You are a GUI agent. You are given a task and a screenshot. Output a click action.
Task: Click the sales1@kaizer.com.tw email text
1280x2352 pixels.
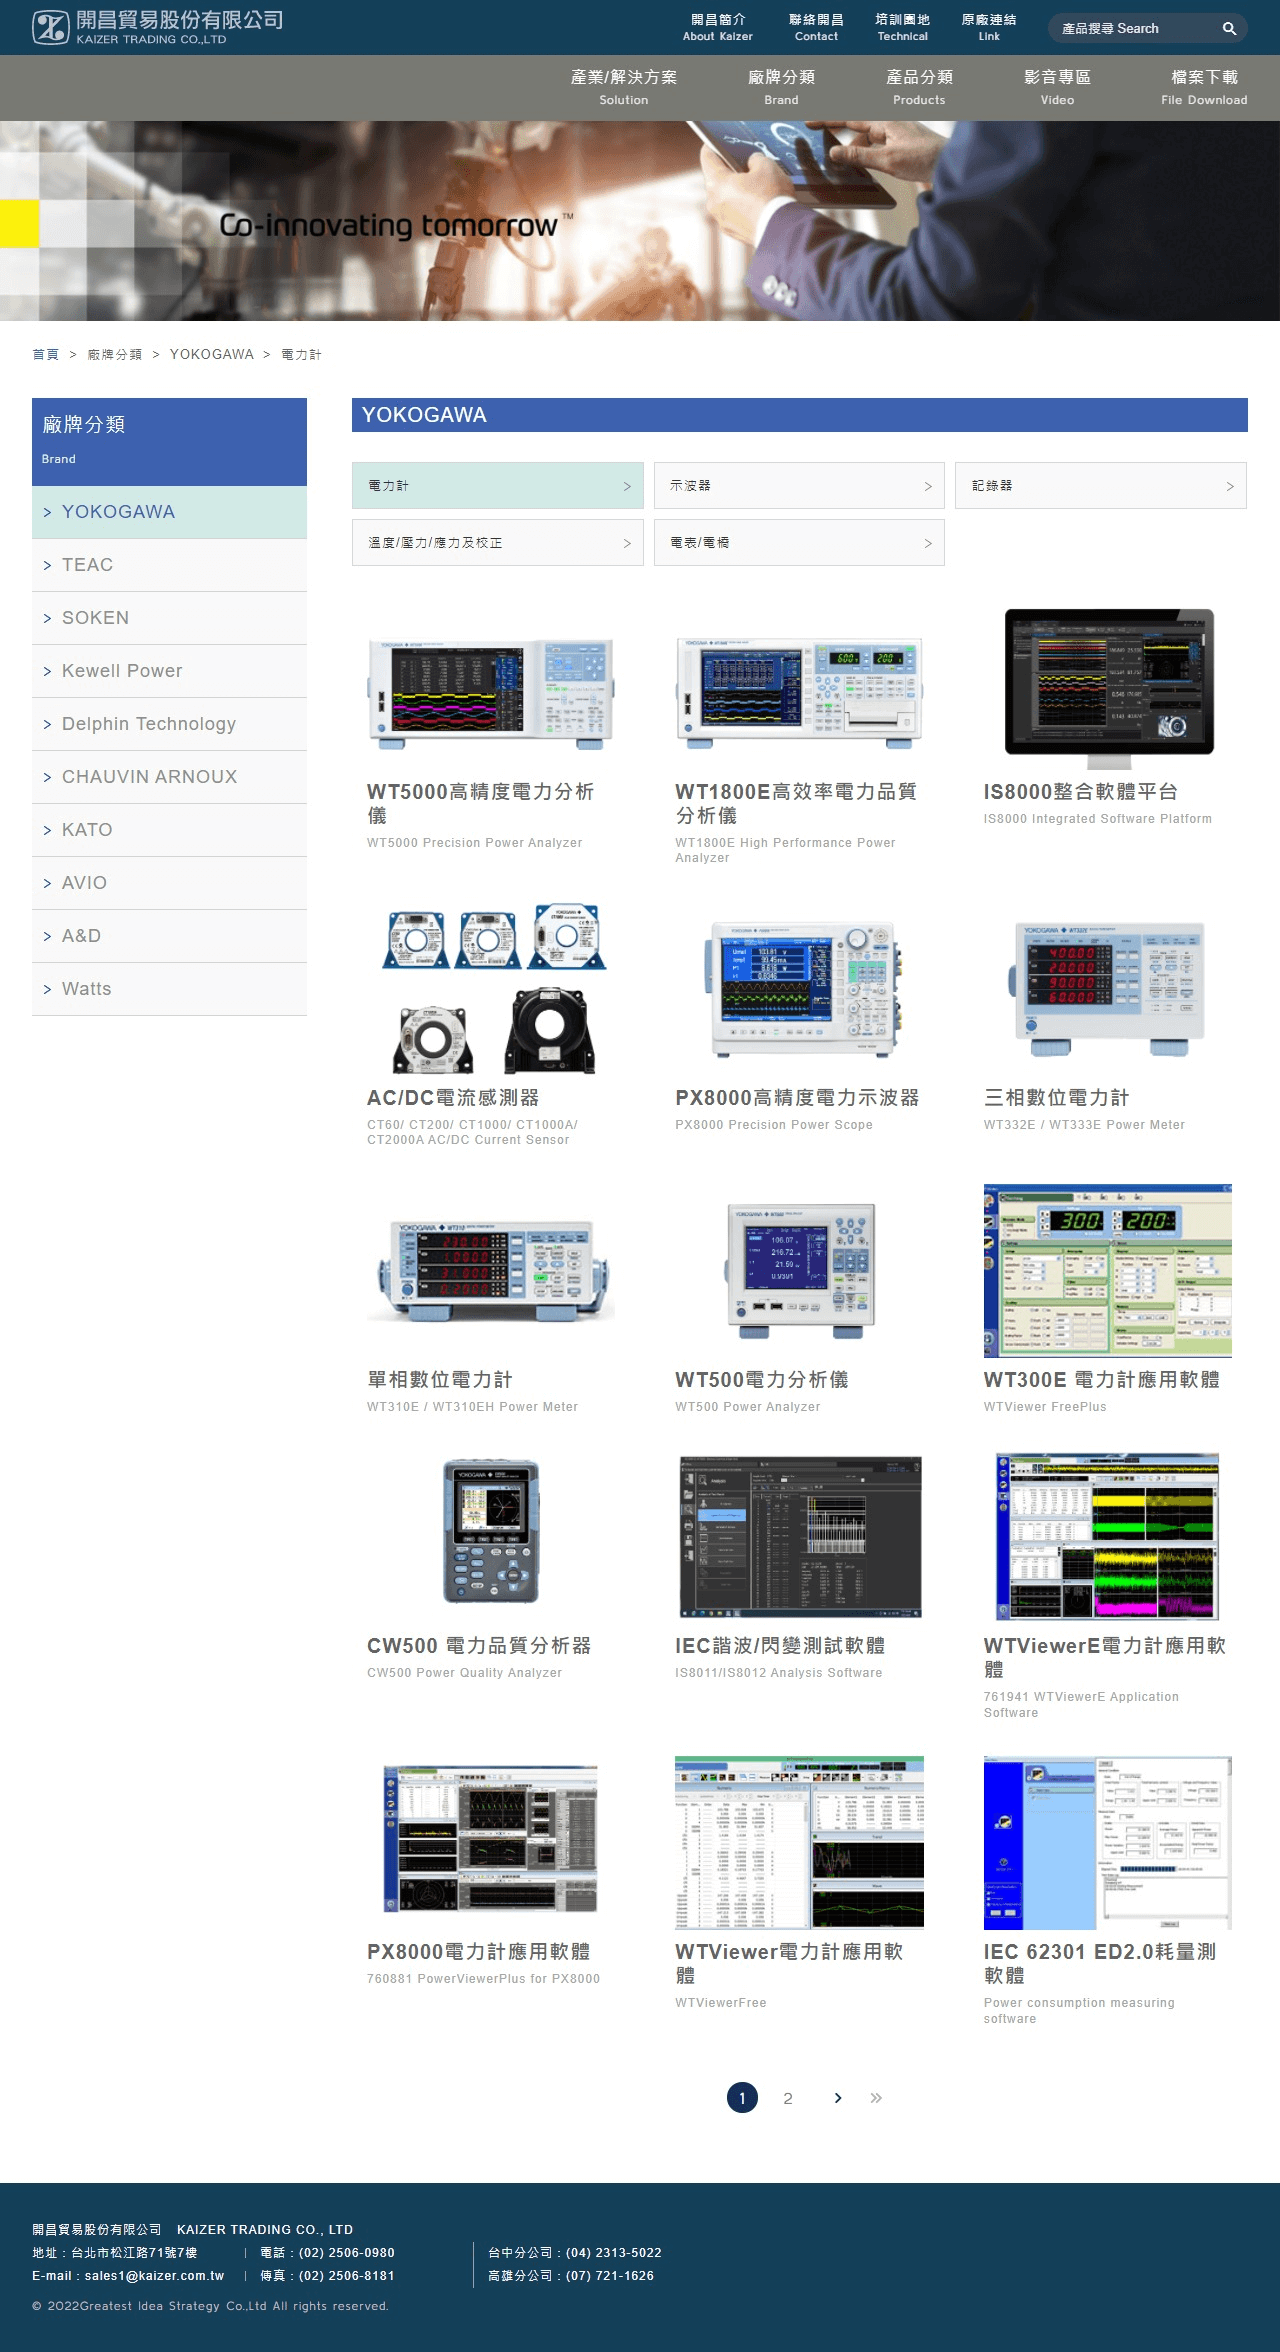154,2275
